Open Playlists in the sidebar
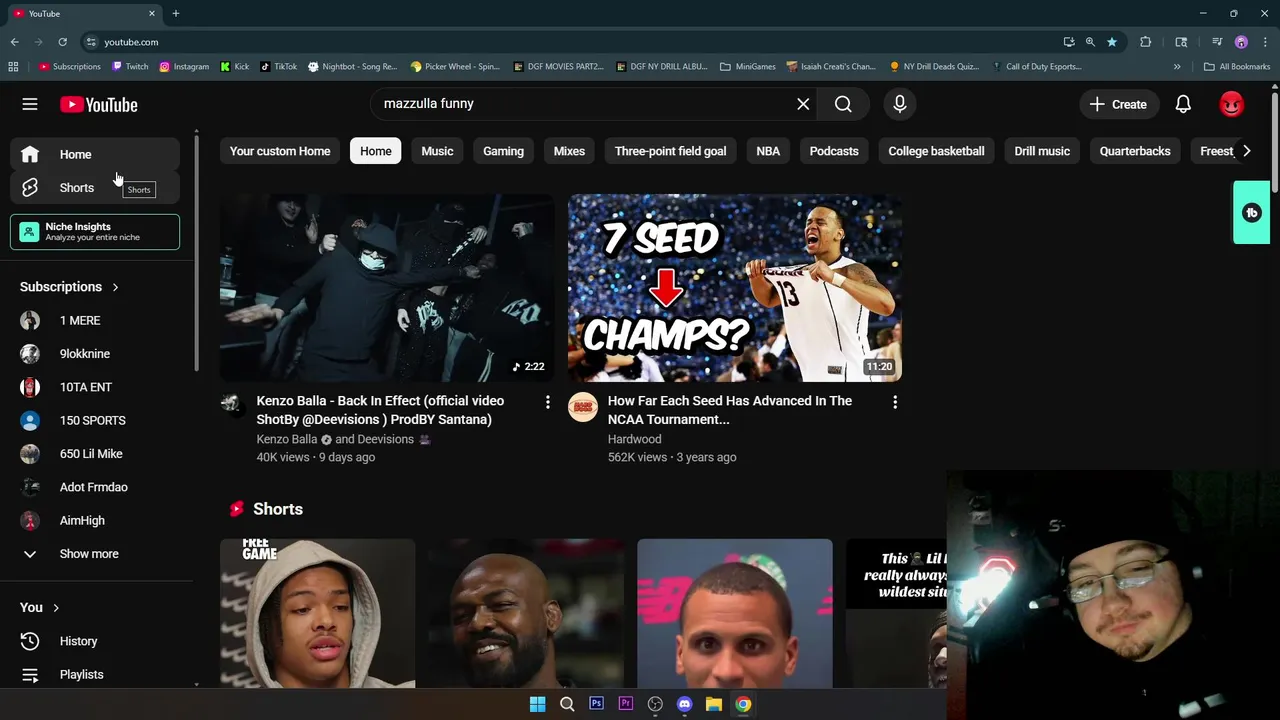Viewport: 1280px width, 720px height. pos(95,675)
